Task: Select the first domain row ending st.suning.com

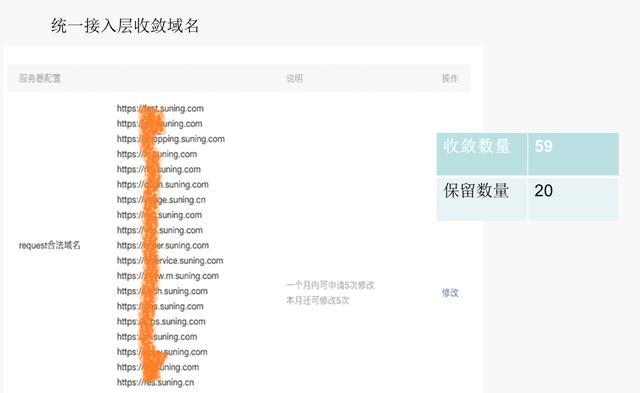Action: (160, 109)
